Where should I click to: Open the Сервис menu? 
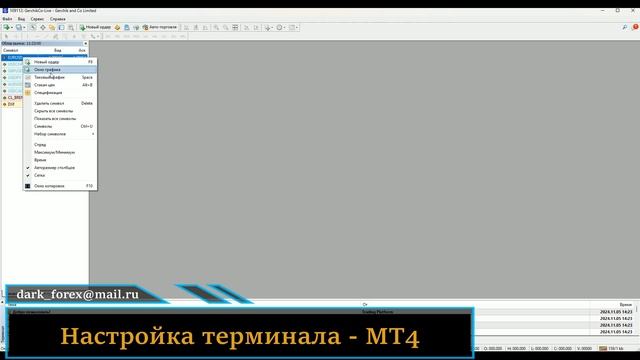pos(37,19)
